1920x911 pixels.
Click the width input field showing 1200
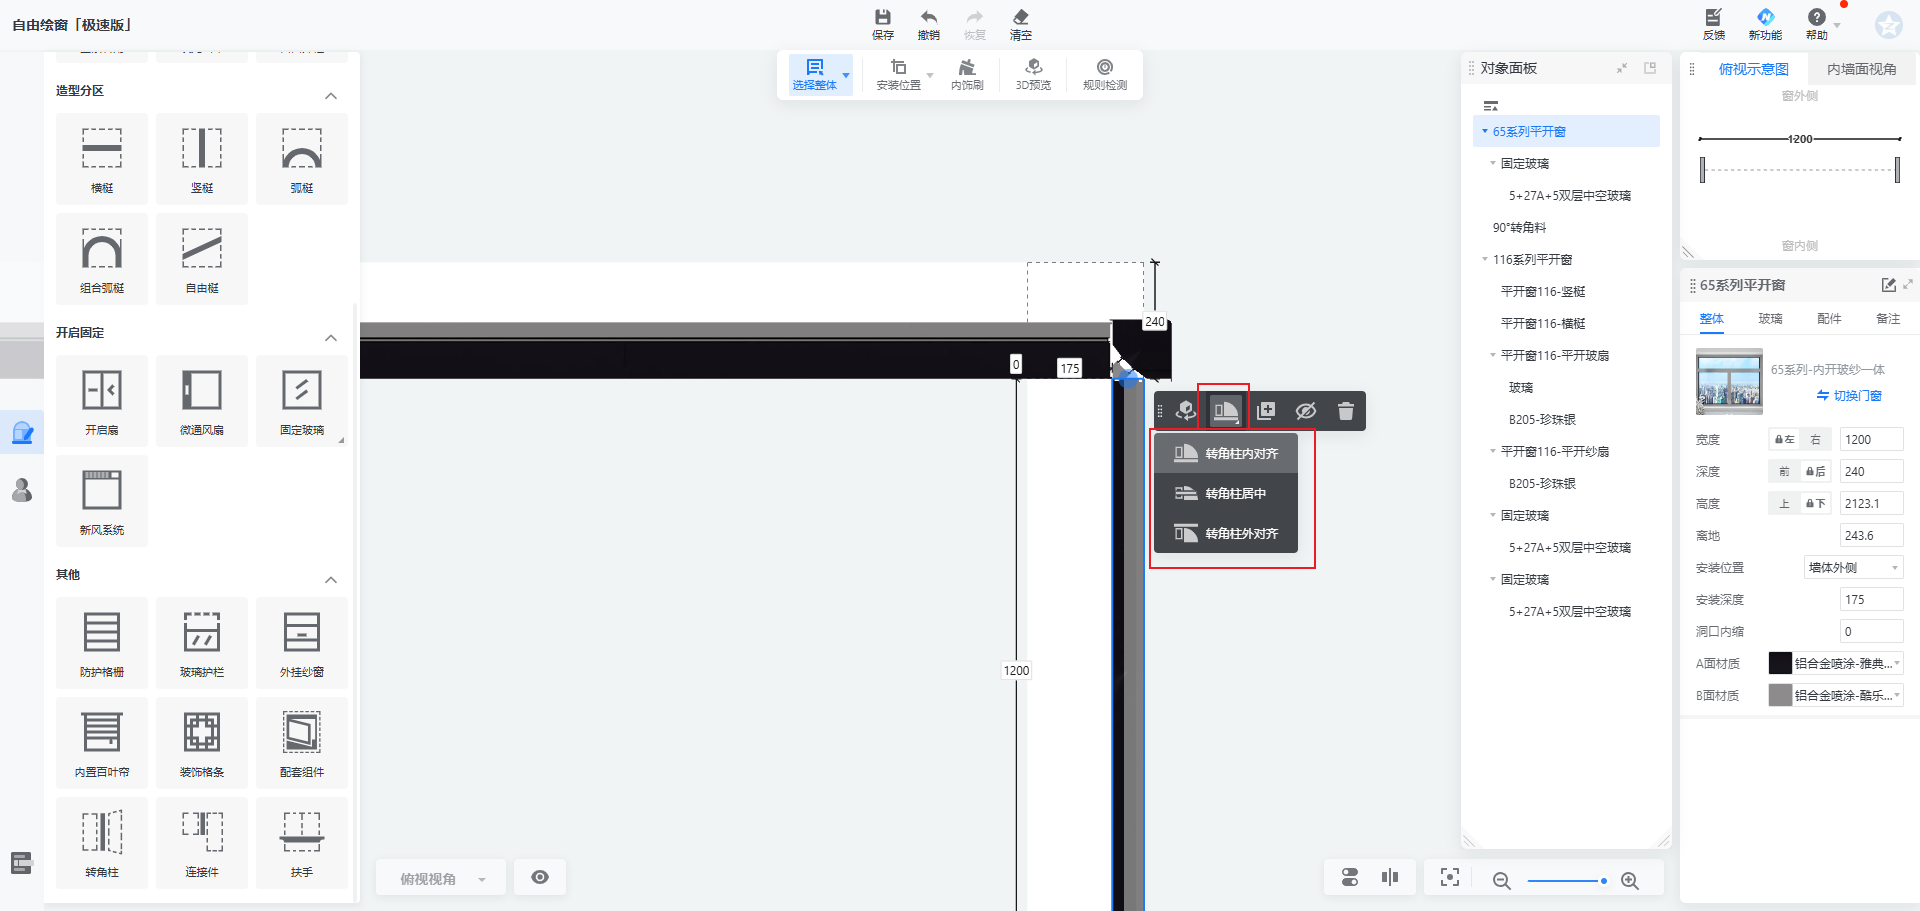point(1870,440)
